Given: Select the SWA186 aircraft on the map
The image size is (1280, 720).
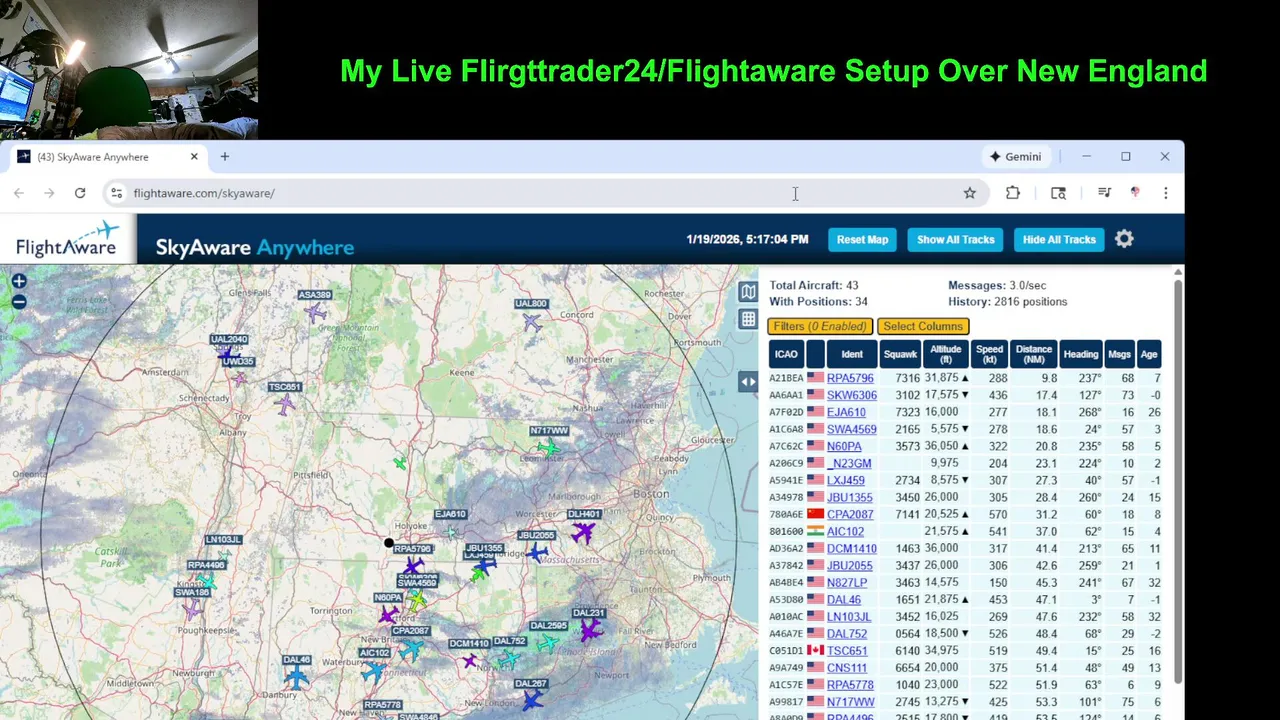Looking at the screenshot, I should click(x=192, y=608).
